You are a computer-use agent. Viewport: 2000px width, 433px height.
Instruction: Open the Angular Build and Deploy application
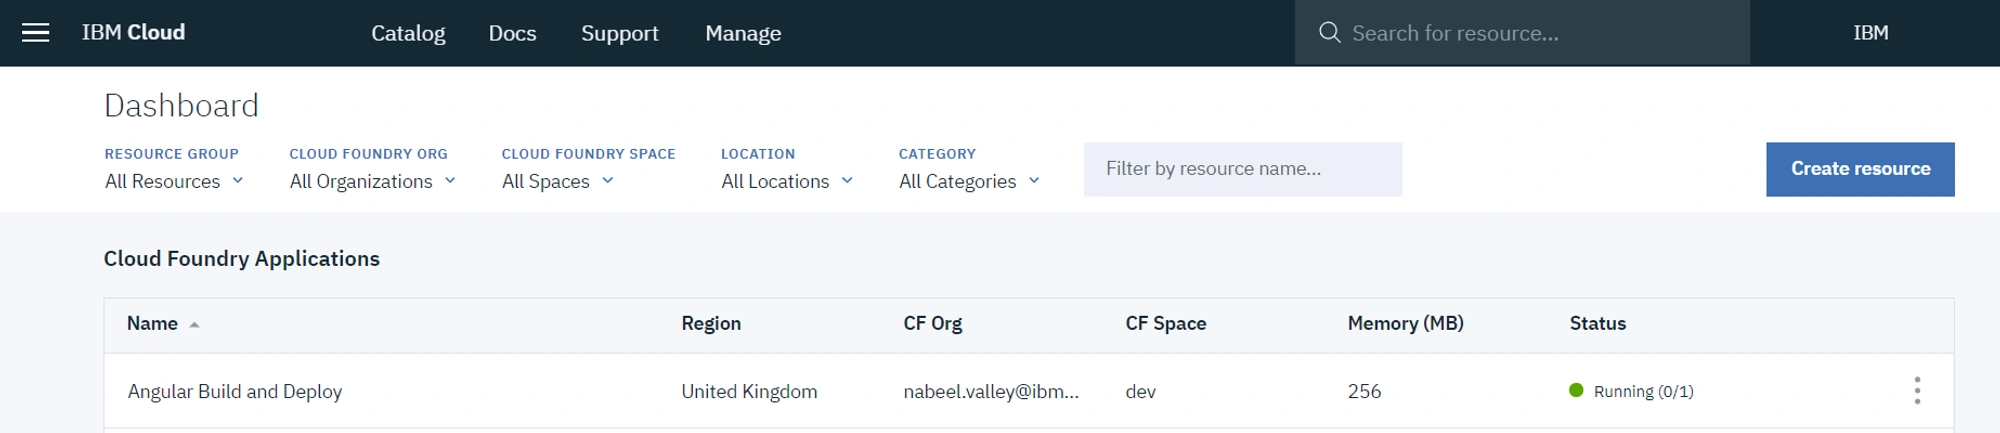click(235, 391)
